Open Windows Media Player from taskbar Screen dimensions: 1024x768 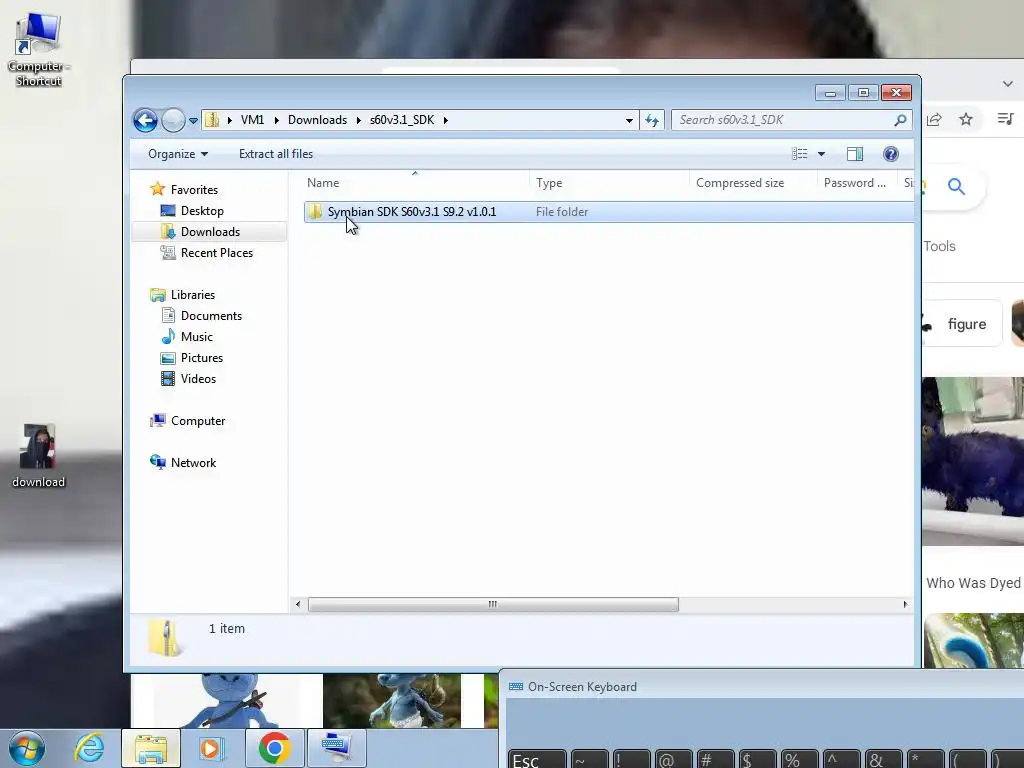(x=211, y=748)
